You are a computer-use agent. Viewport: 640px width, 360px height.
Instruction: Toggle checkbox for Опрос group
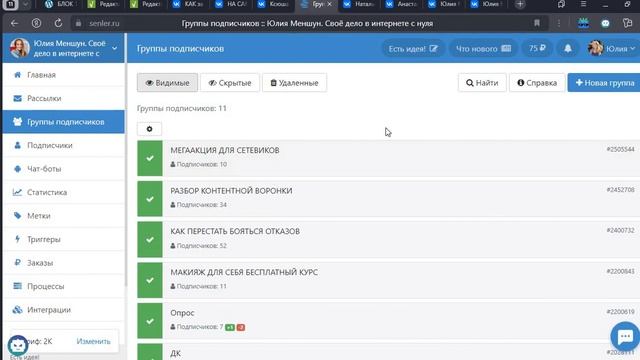pos(150,321)
